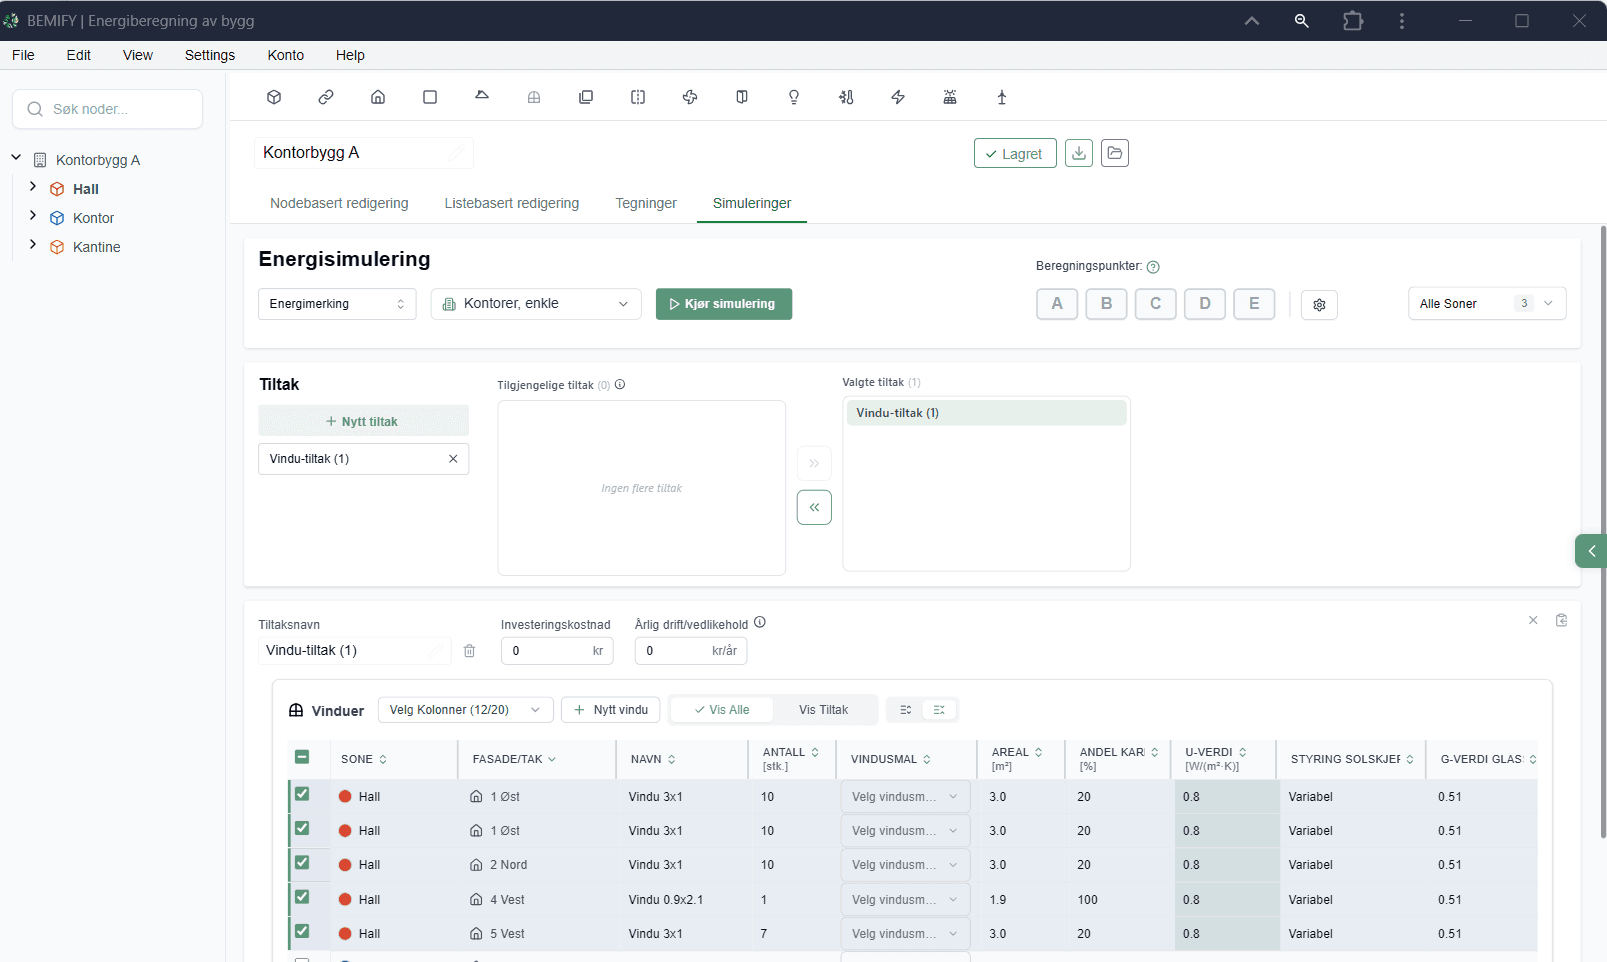The height and width of the screenshot is (962, 1607).
Task: Open the Energimerking dropdown
Action: point(337,304)
